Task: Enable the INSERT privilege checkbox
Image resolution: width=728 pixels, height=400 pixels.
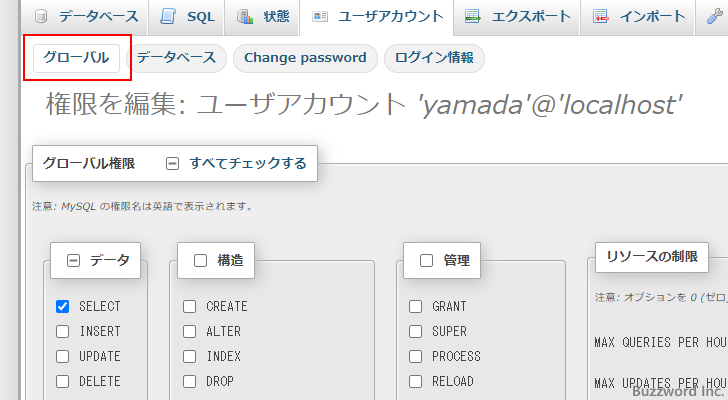Action: pos(63,332)
